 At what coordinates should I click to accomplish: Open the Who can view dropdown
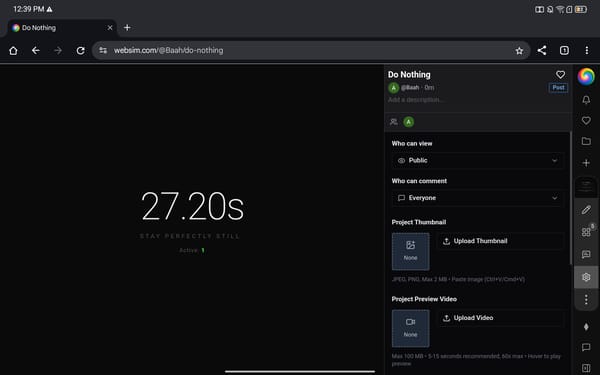coord(477,161)
